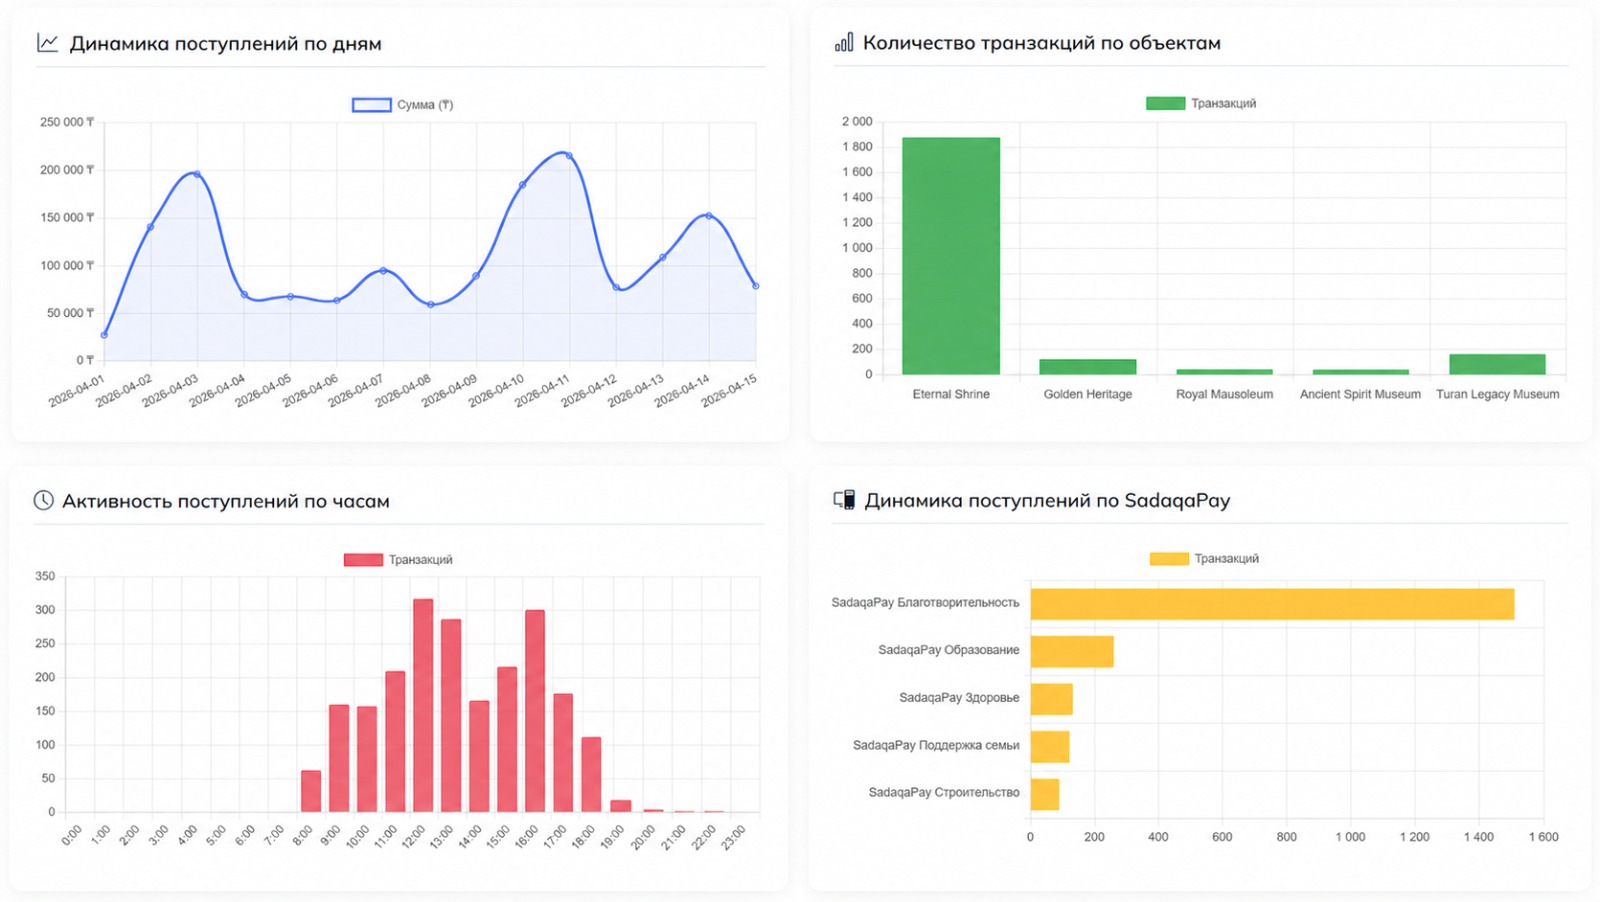Viewport: 1600px width, 902px height.
Task: Click the green legend color box
Action: tap(1165, 103)
